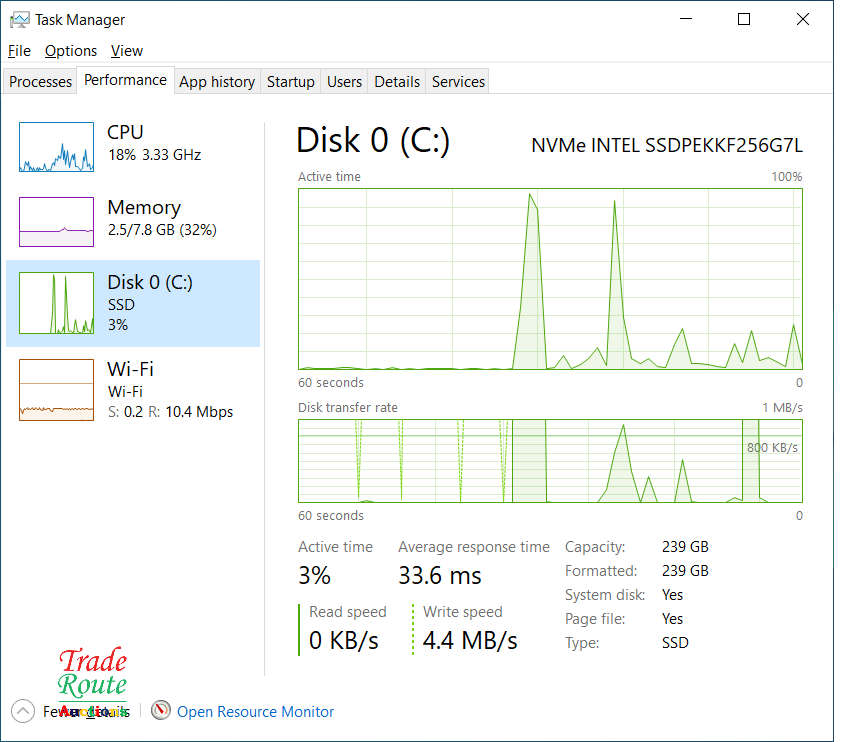This screenshot has width=843, height=742.
Task: Go to the Users tab
Action: (345, 82)
